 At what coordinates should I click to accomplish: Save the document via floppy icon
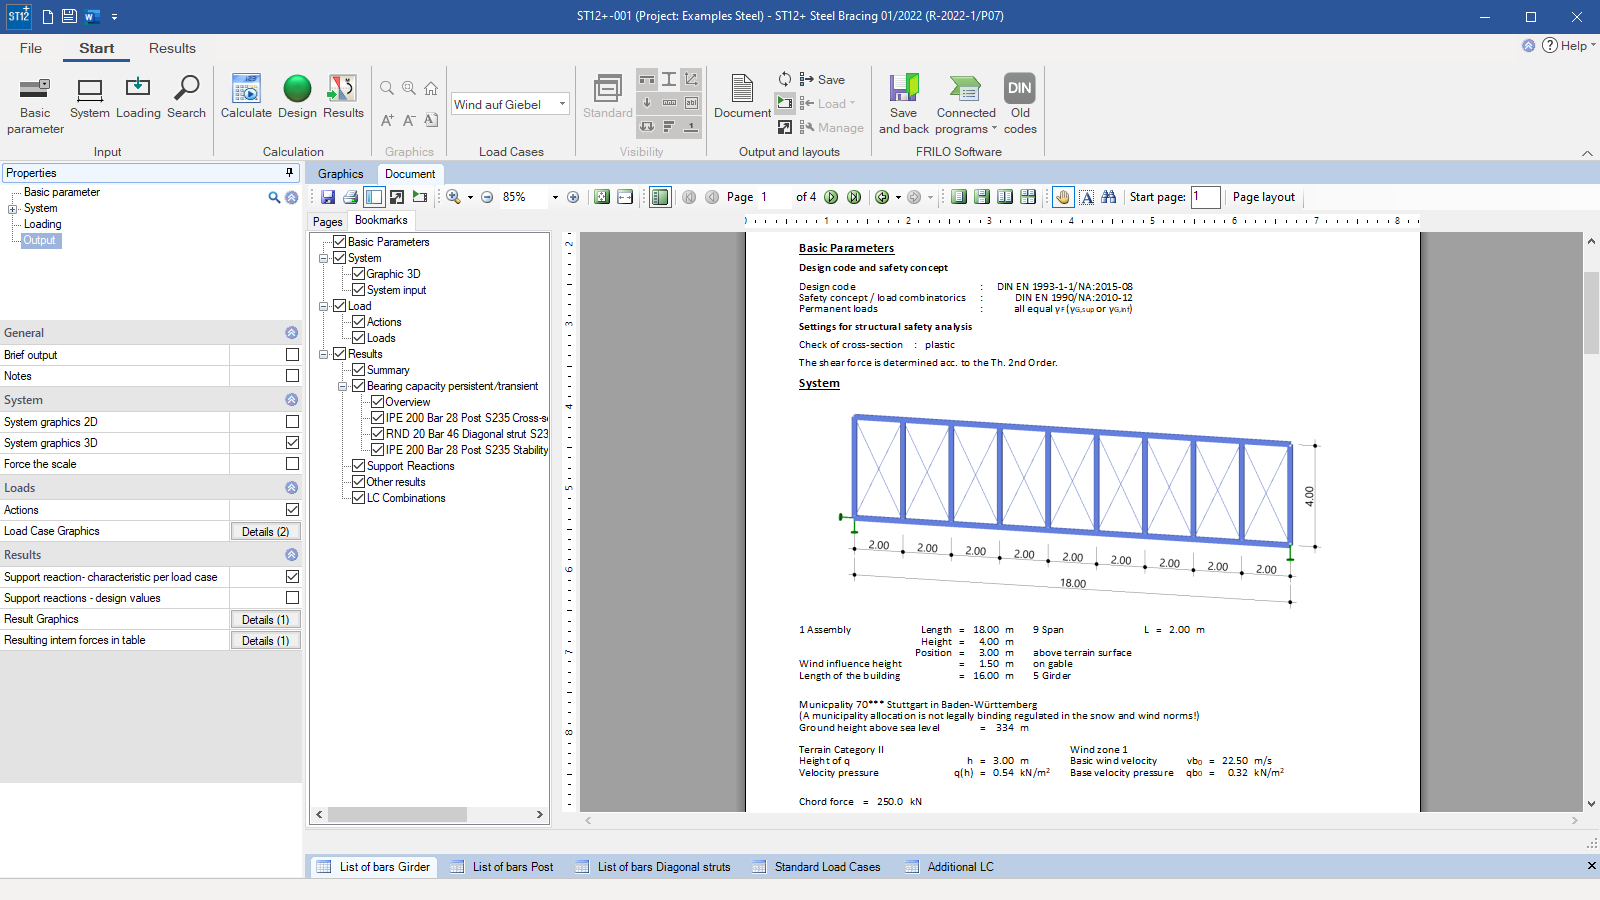point(328,197)
